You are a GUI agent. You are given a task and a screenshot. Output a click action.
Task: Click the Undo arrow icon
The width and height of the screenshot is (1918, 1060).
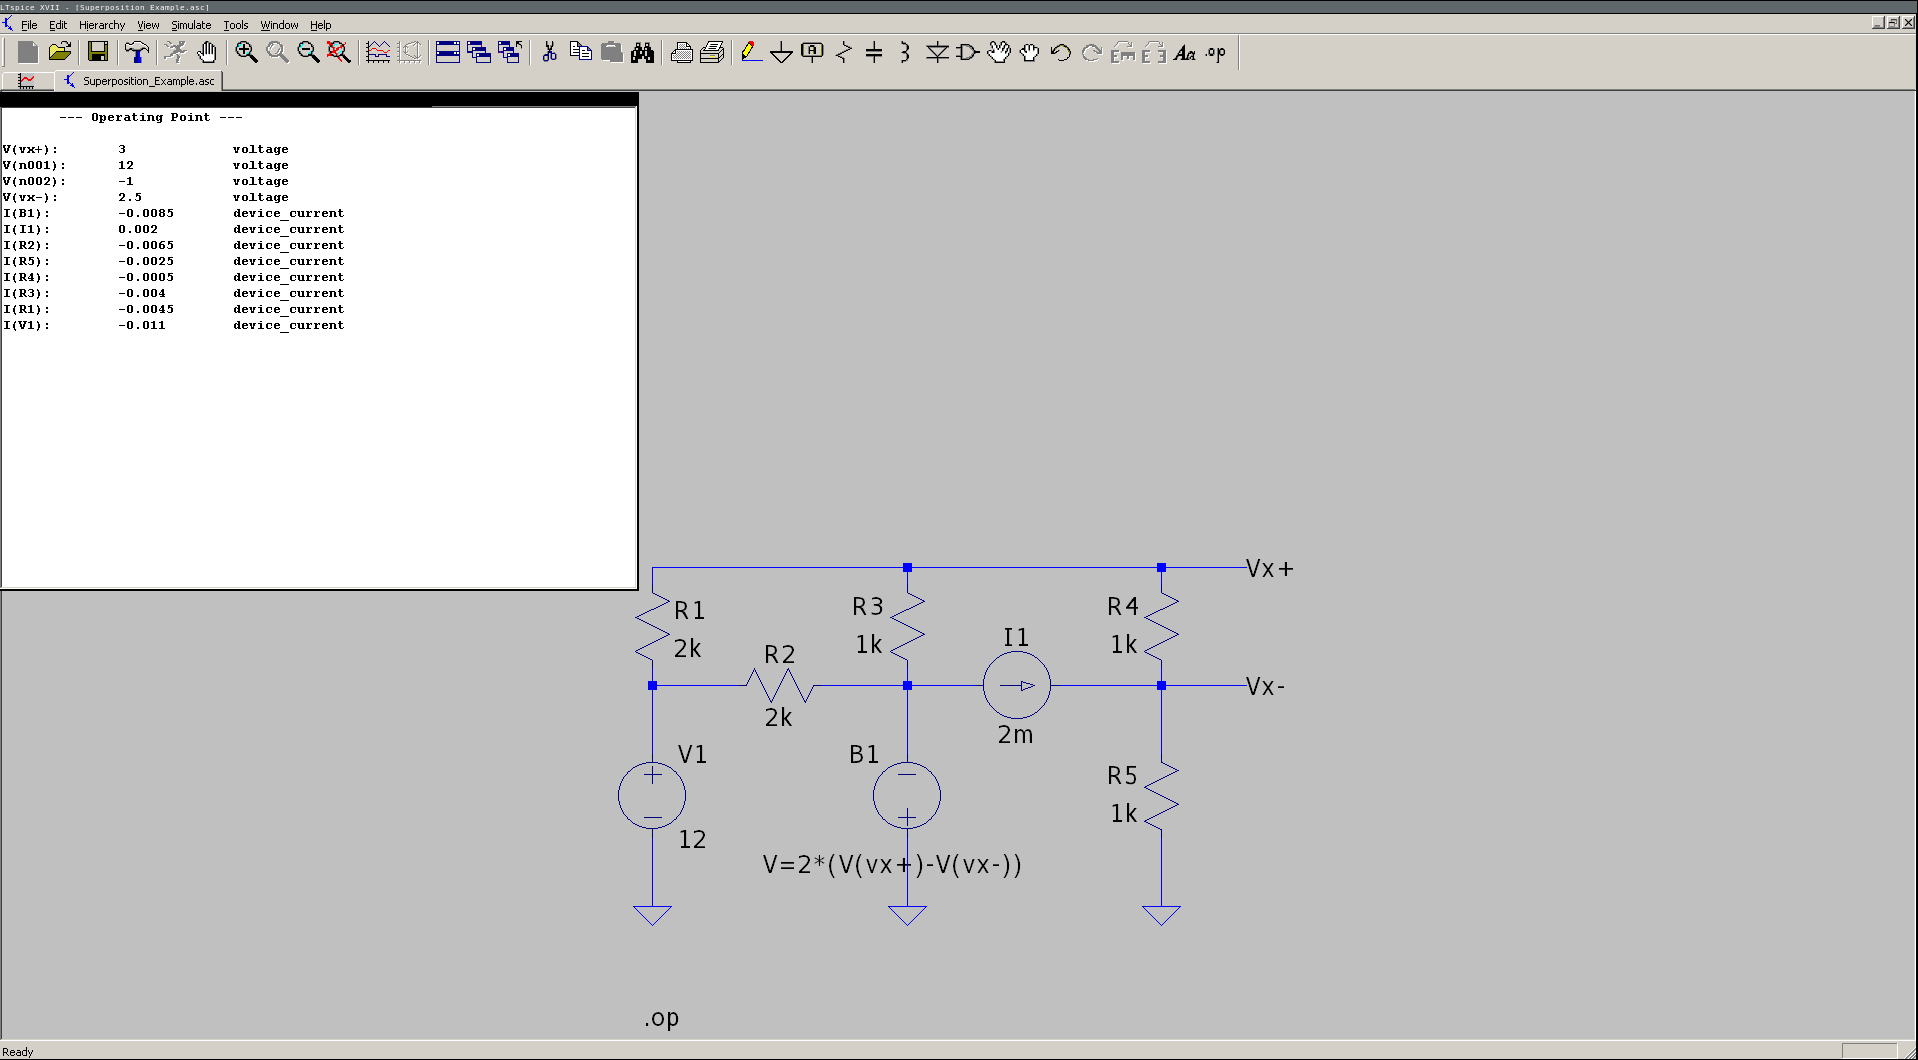1060,52
